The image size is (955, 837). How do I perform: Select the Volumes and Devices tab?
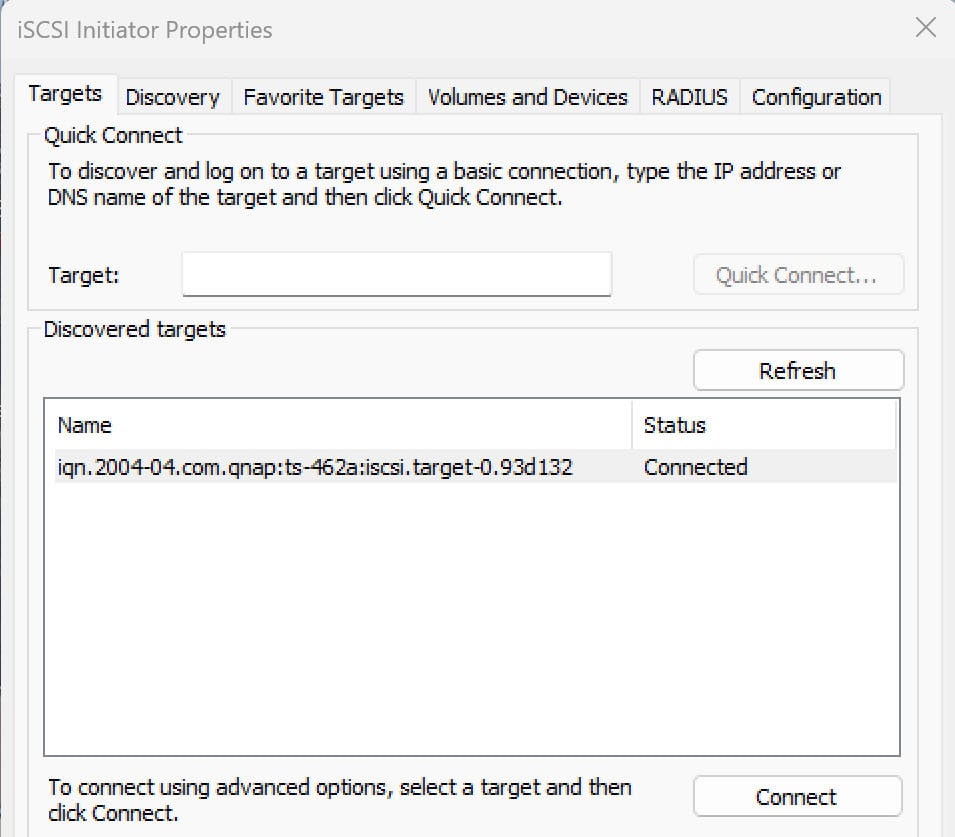coord(527,97)
